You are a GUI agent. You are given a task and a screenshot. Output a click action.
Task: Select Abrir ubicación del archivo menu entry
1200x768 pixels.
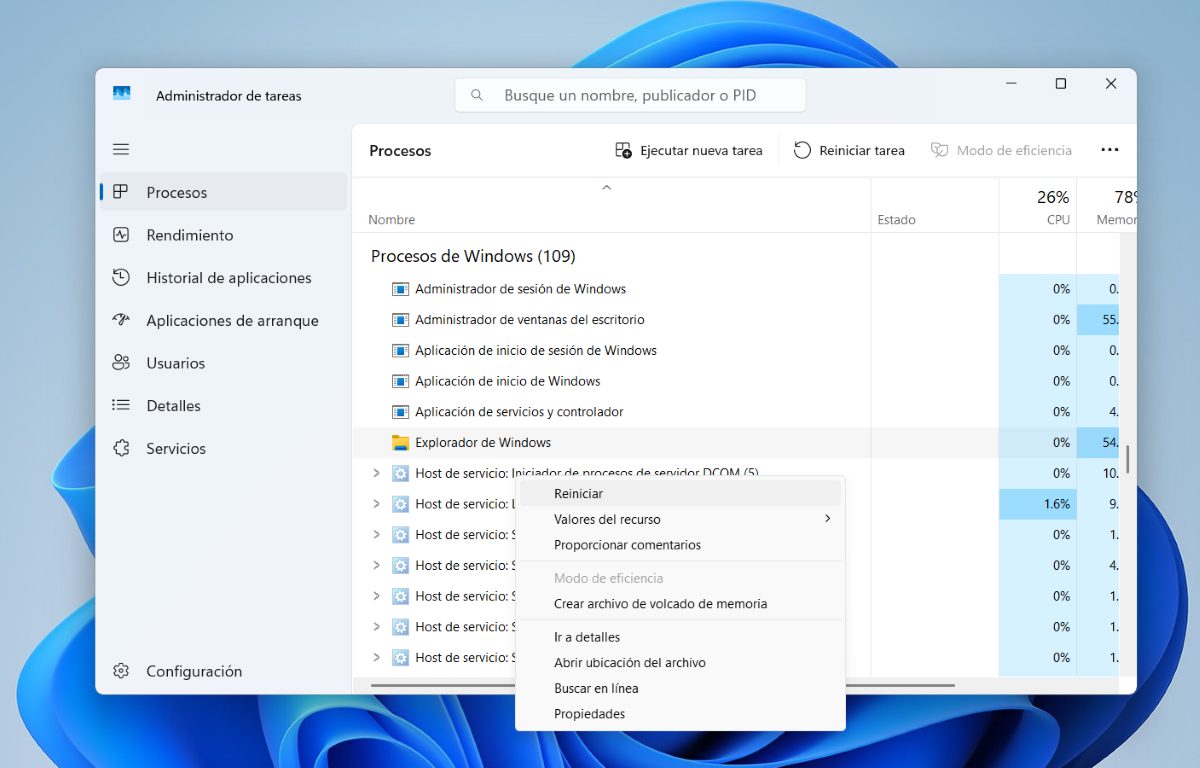[630, 663]
